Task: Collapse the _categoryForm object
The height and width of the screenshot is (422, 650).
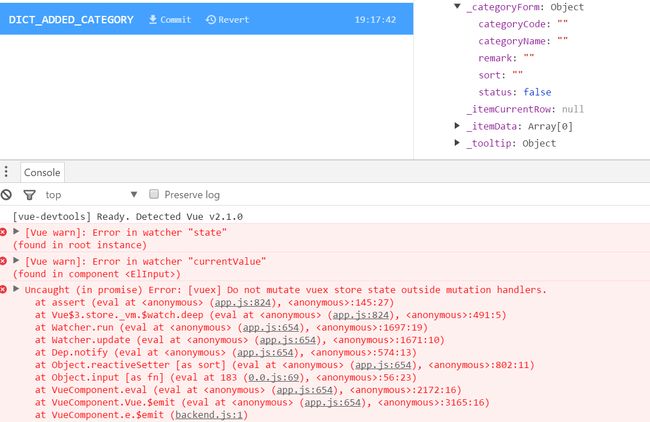Action: coord(457,6)
